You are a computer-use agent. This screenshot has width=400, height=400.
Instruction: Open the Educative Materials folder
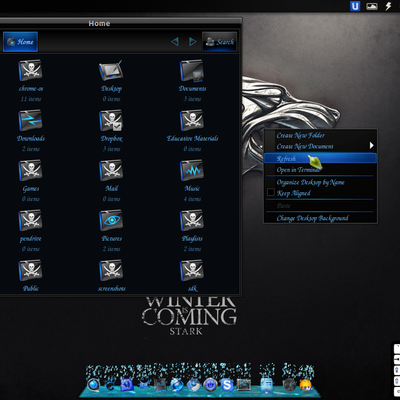coord(192,120)
